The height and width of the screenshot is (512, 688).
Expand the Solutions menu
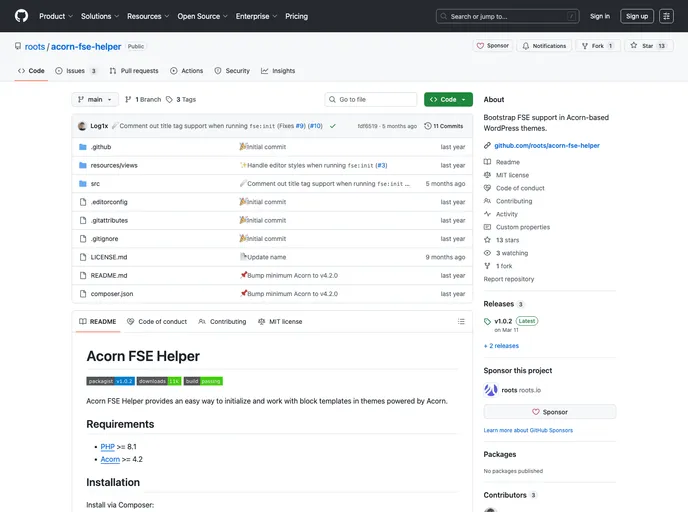click(x=100, y=16)
